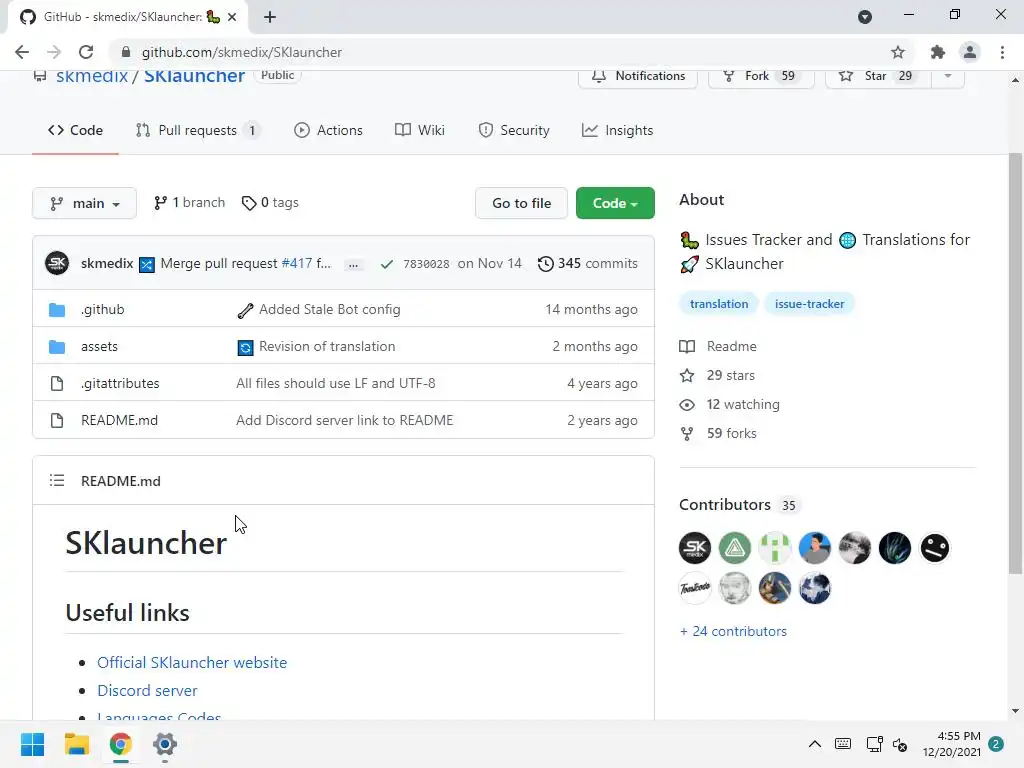
Task: Show hidden system tray icons
Action: 814,744
